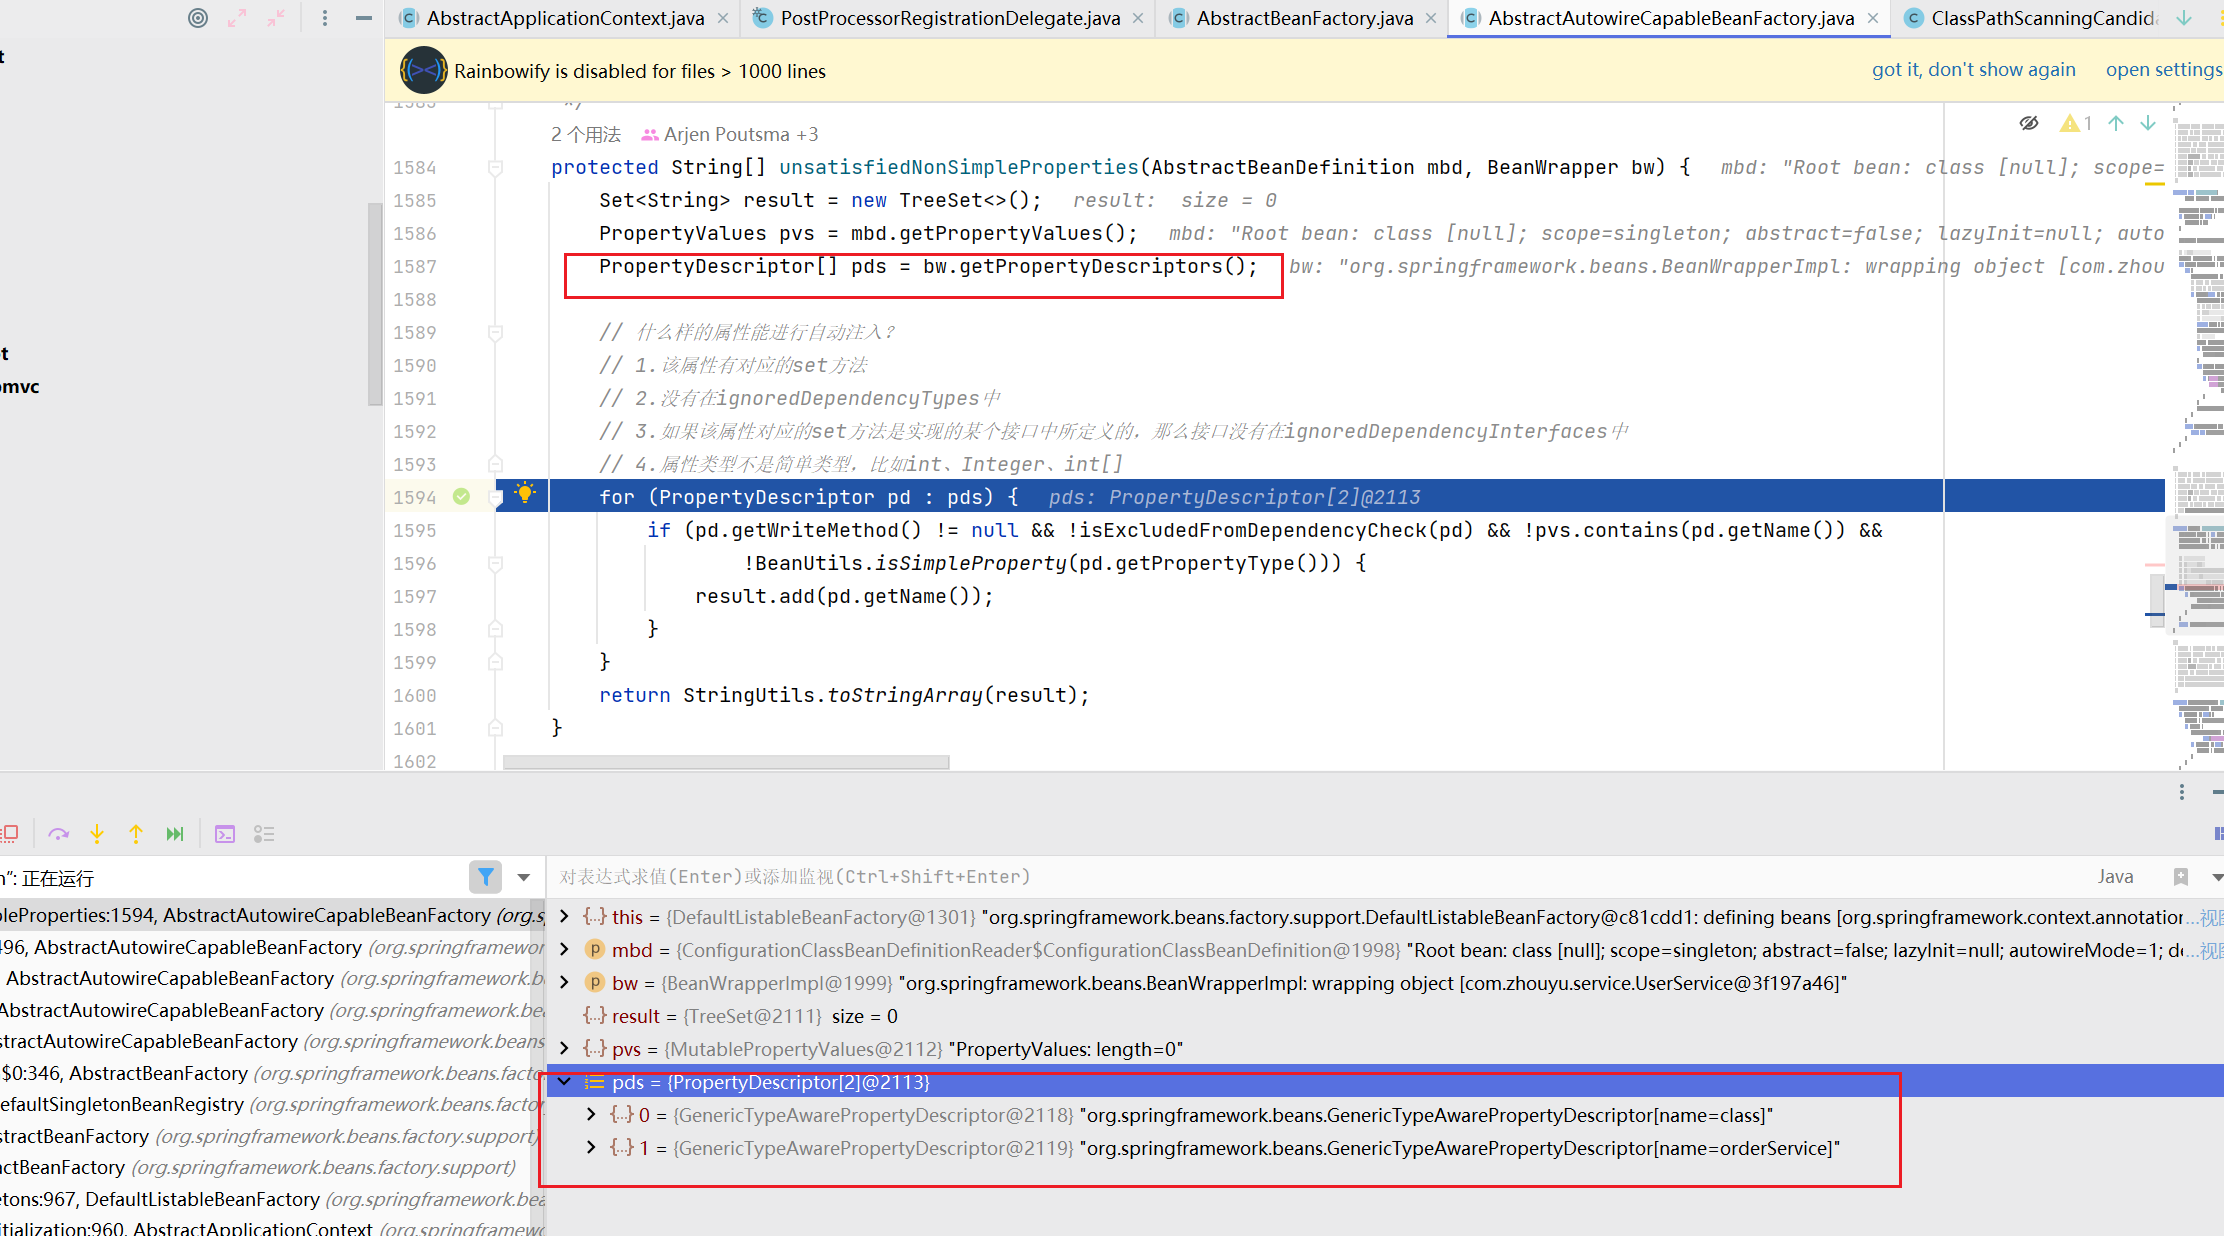Open debug panel options (three dots)
Viewport: 2224px width, 1236px height.
tap(2182, 792)
